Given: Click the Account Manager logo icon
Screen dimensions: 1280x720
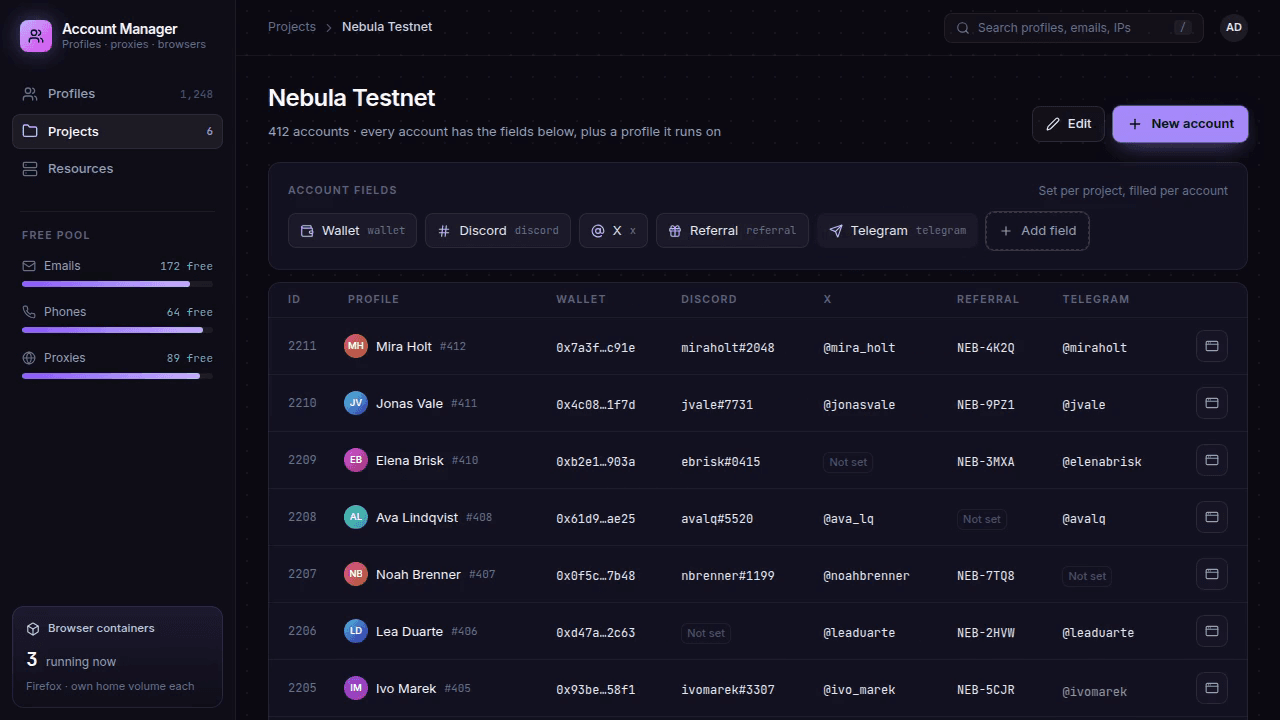Looking at the screenshot, I should (36, 36).
